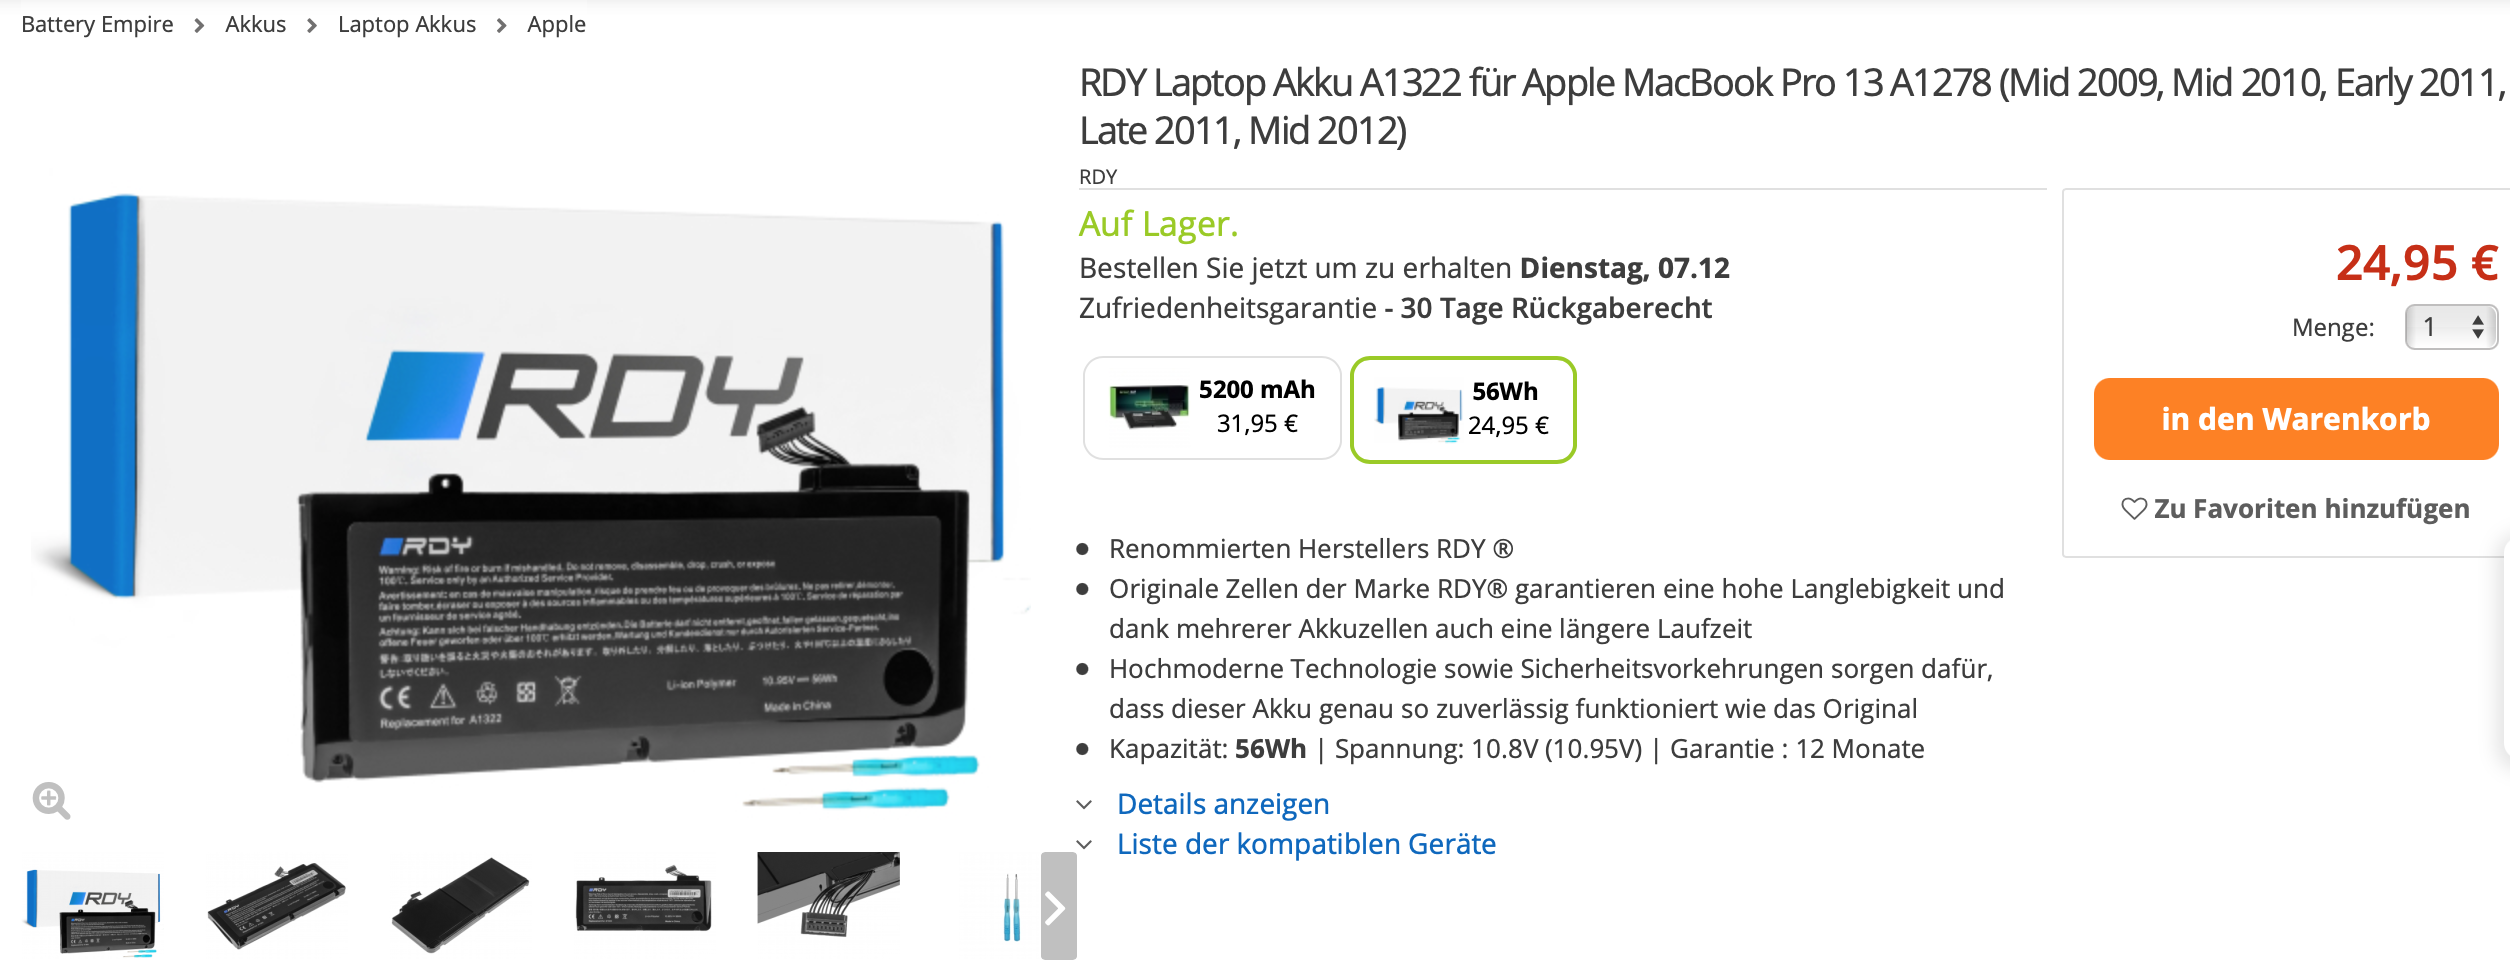2510x972 pixels.
Task: Advance thumbnail carousel with right arrow
Action: [1058, 906]
